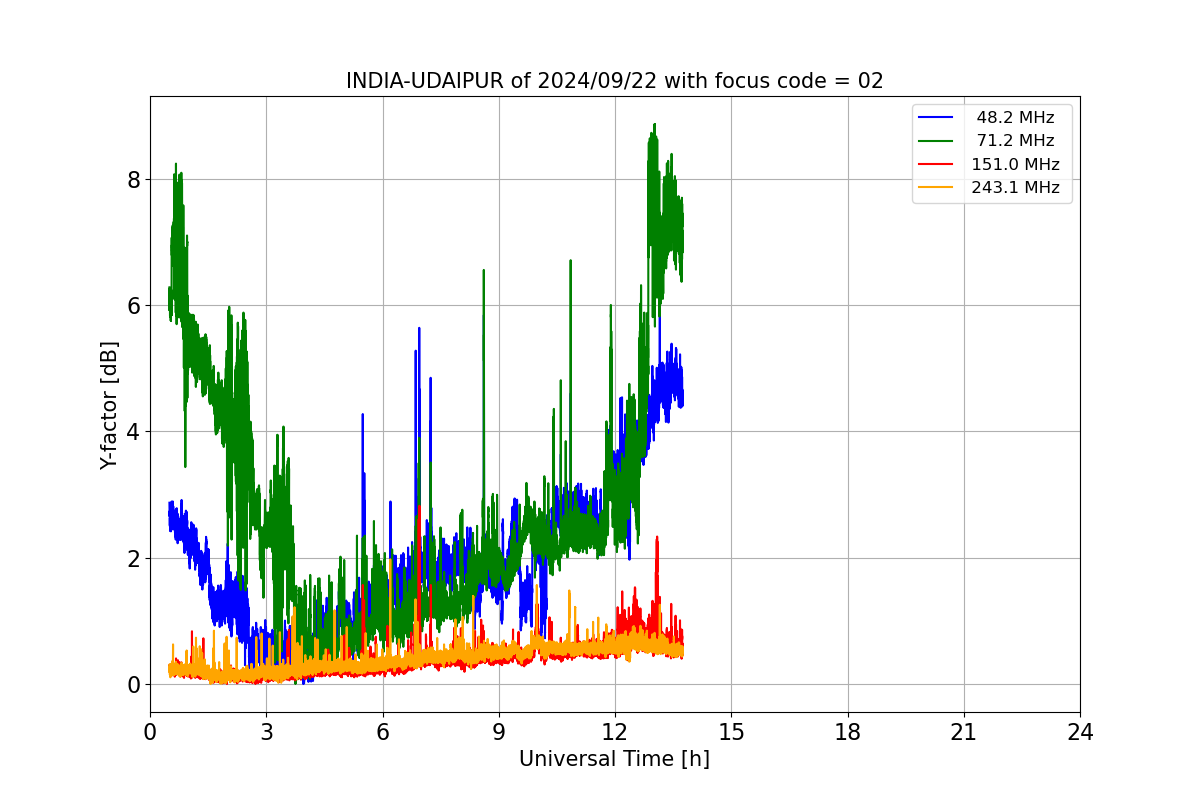Click the blue line swatch in legend
This screenshot has height=800, width=1200.
click(936, 118)
